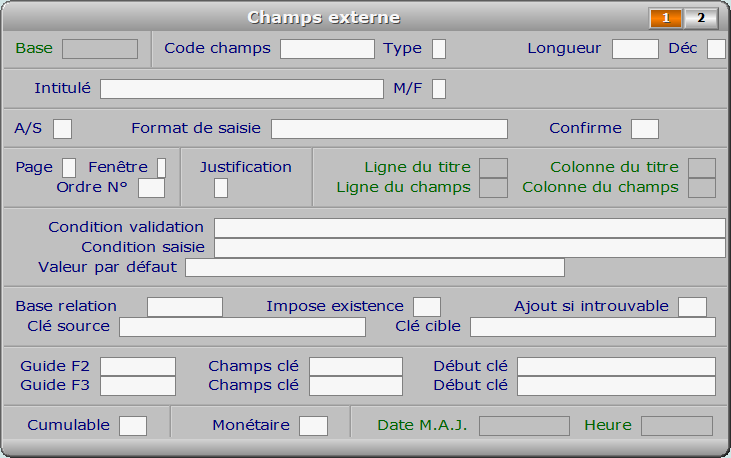Image resolution: width=731 pixels, height=458 pixels.
Task: Click the Début clé field on Guide F3 row
Action: point(616,386)
